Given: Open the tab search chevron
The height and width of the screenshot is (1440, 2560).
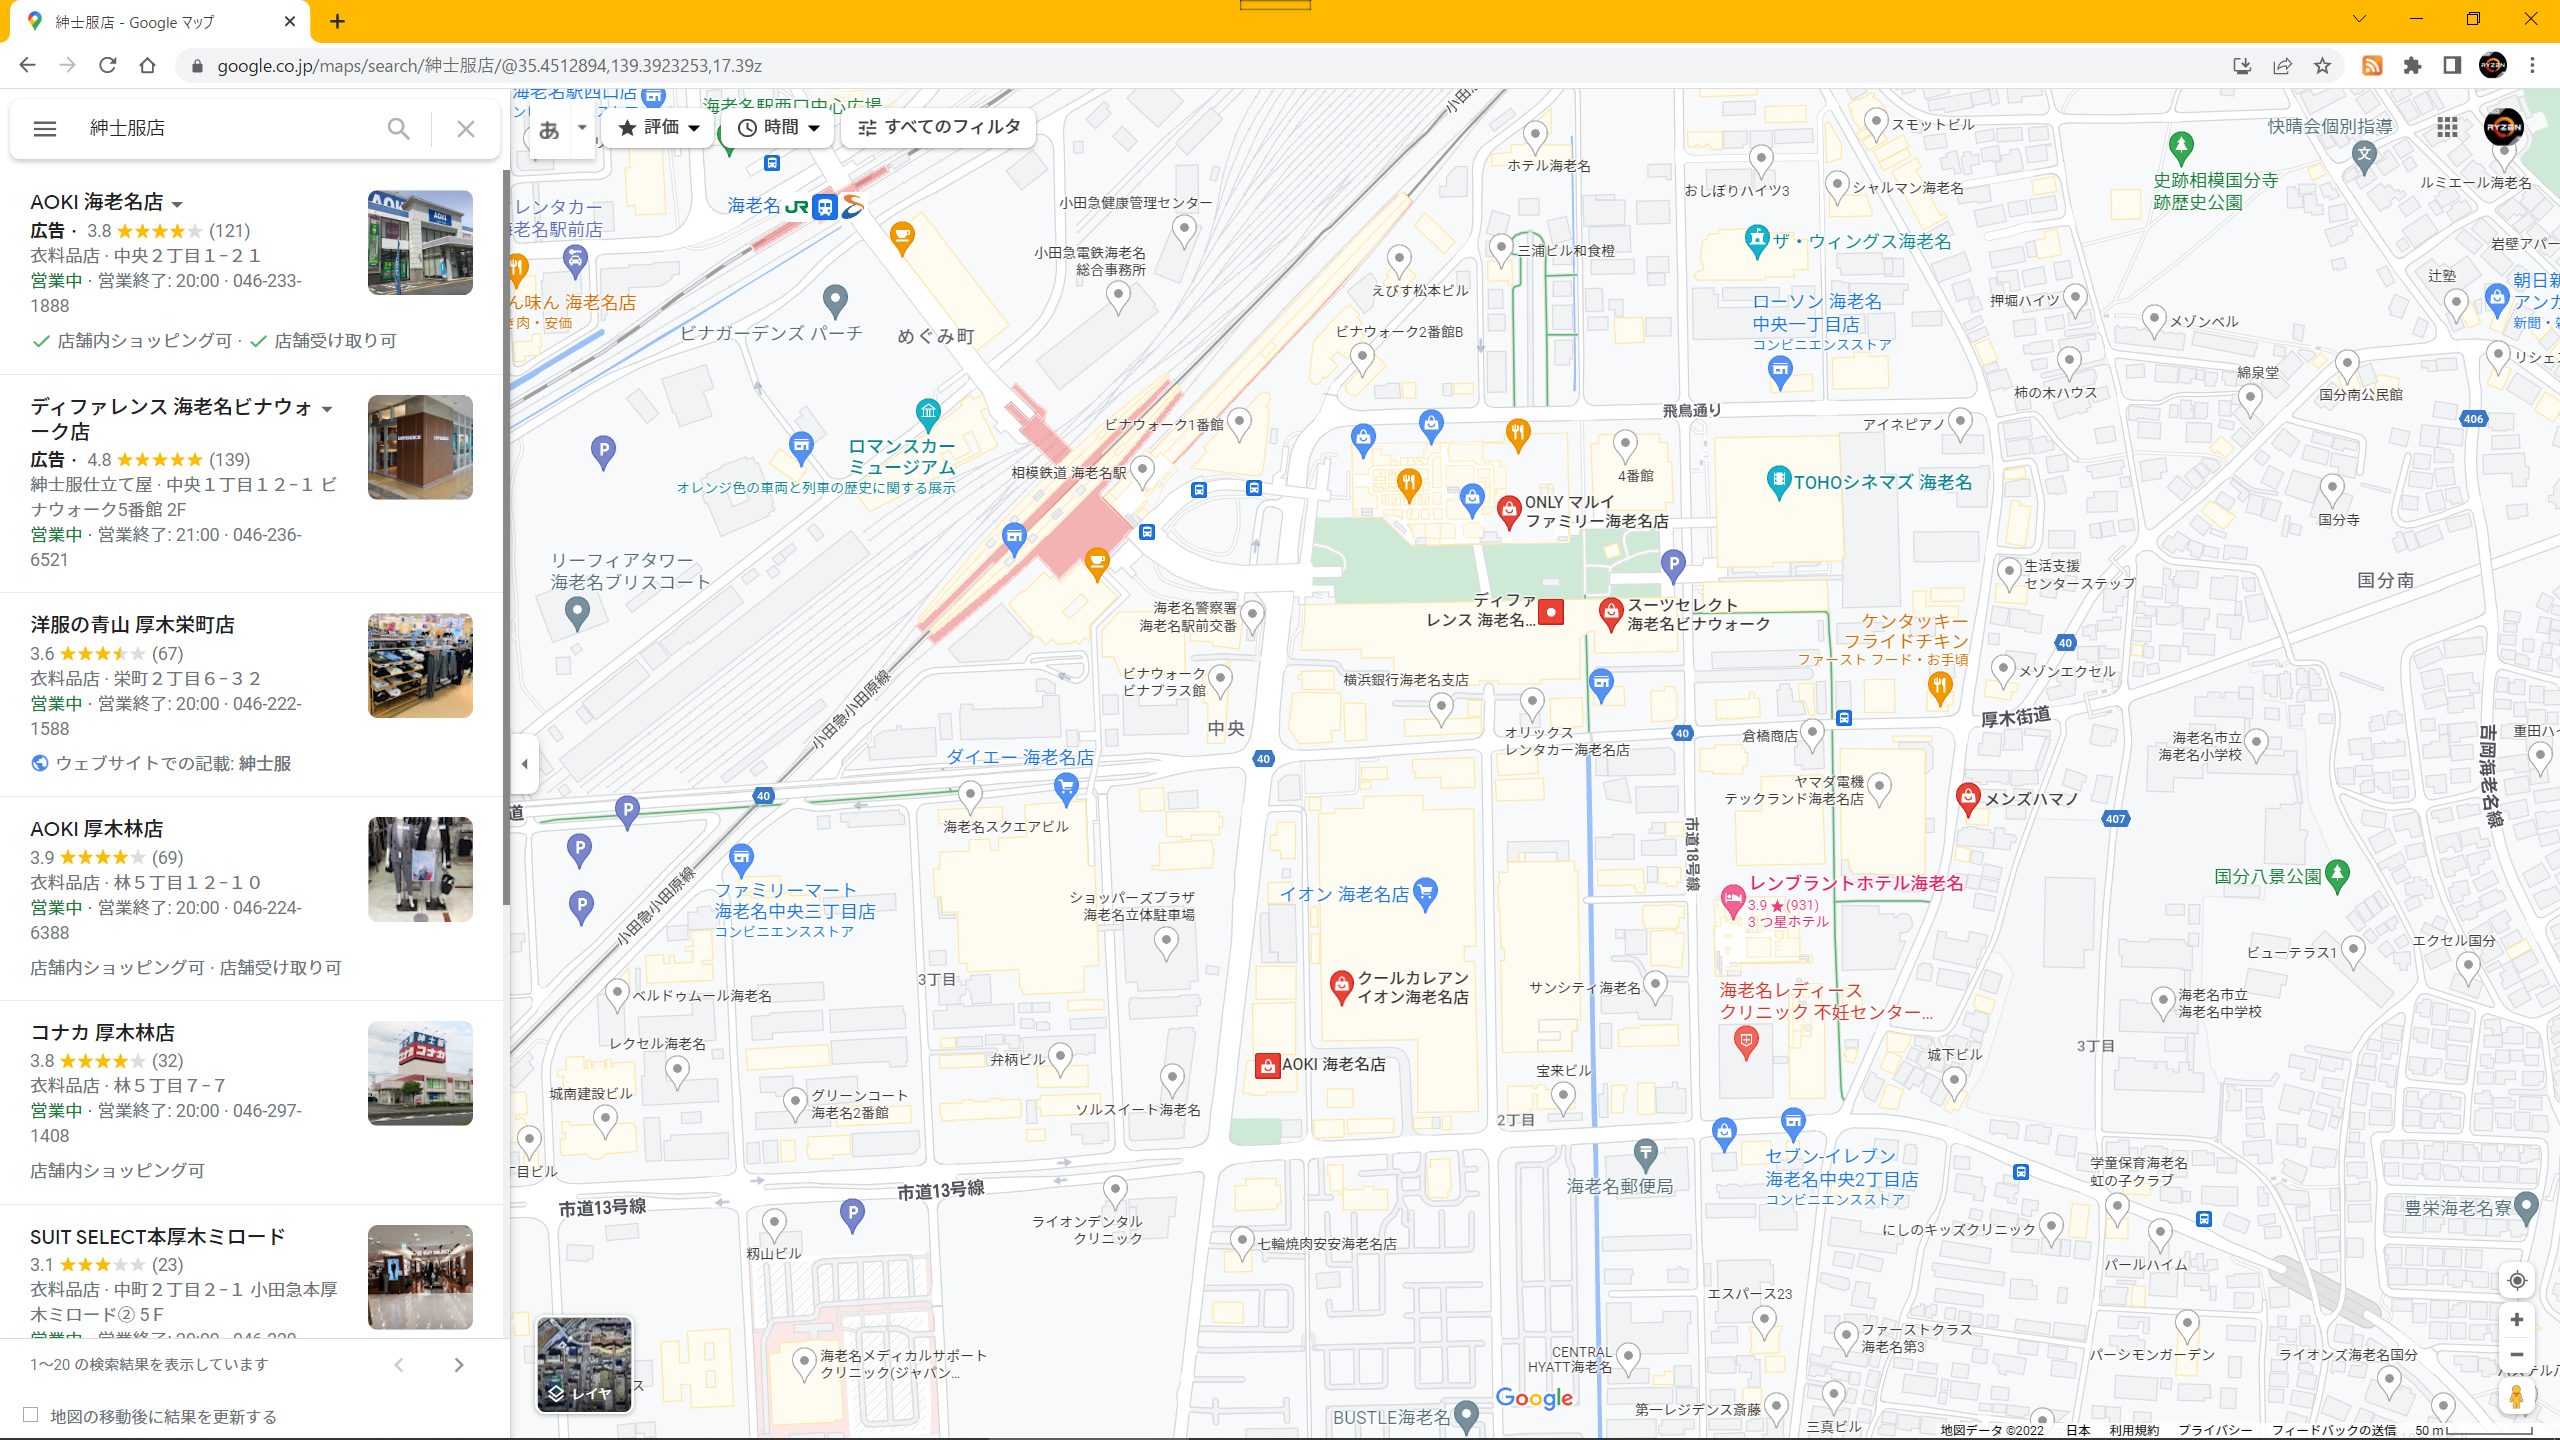Looking at the screenshot, I should (x=2360, y=19).
